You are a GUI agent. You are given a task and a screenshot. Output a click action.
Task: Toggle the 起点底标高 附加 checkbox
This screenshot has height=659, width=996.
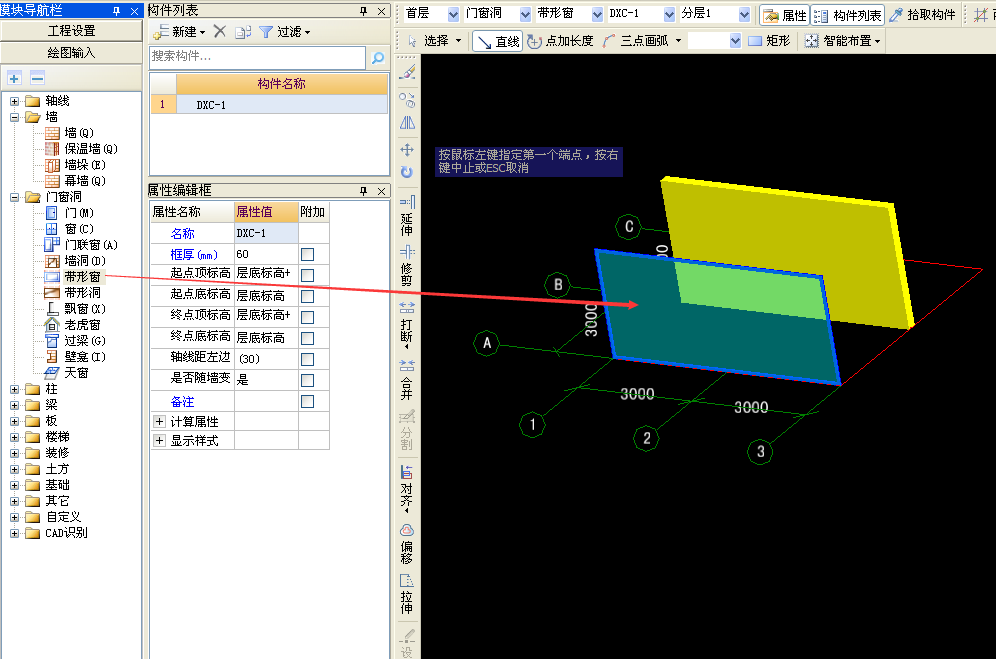click(307, 296)
